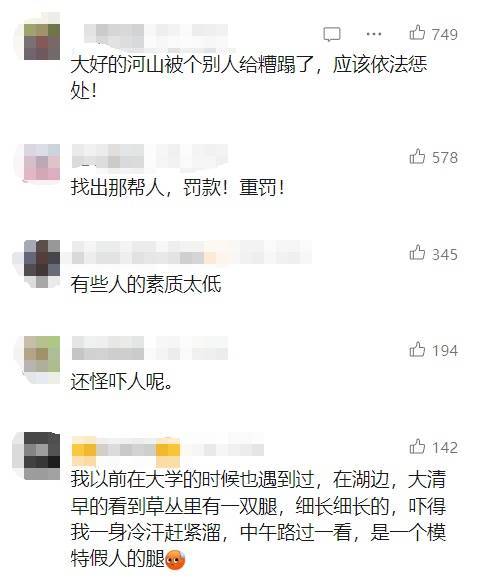
Task: Click the emoji ending the last comment
Action: coord(175,559)
